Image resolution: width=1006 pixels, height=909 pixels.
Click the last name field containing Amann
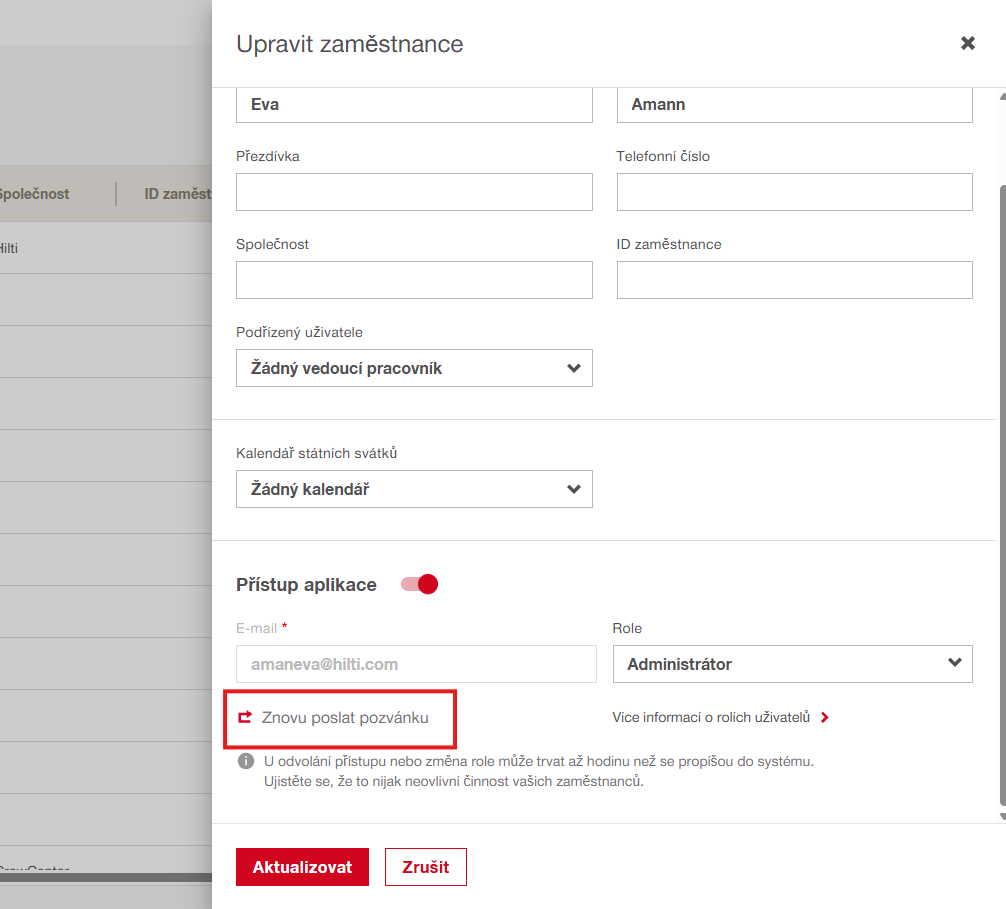[794, 105]
